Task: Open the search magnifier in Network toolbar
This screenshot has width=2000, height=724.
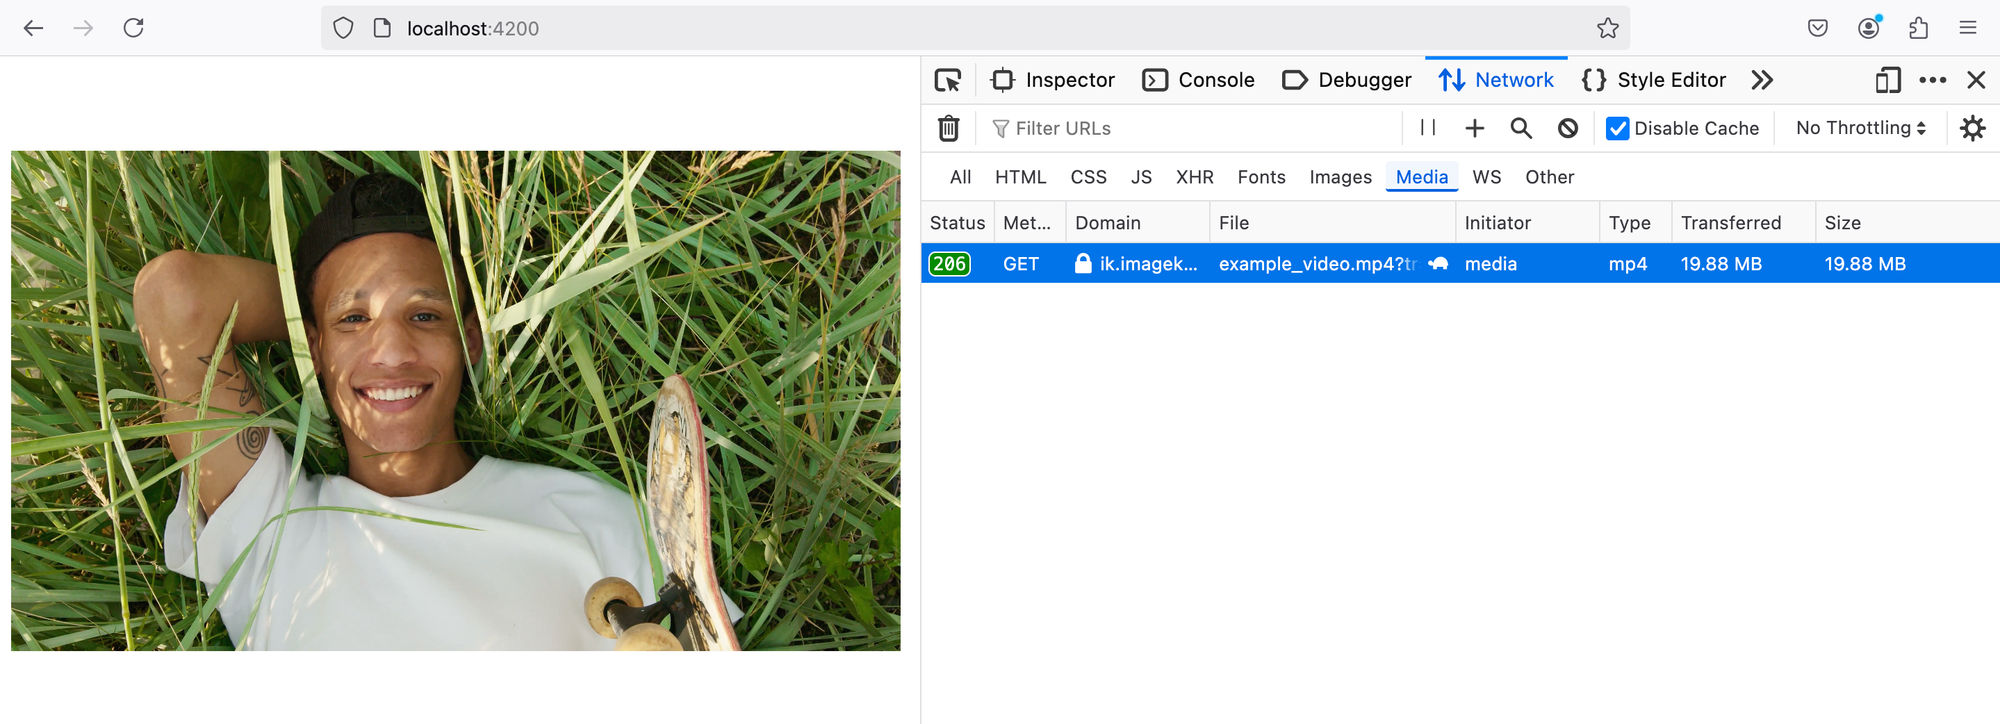Action: click(x=1521, y=128)
